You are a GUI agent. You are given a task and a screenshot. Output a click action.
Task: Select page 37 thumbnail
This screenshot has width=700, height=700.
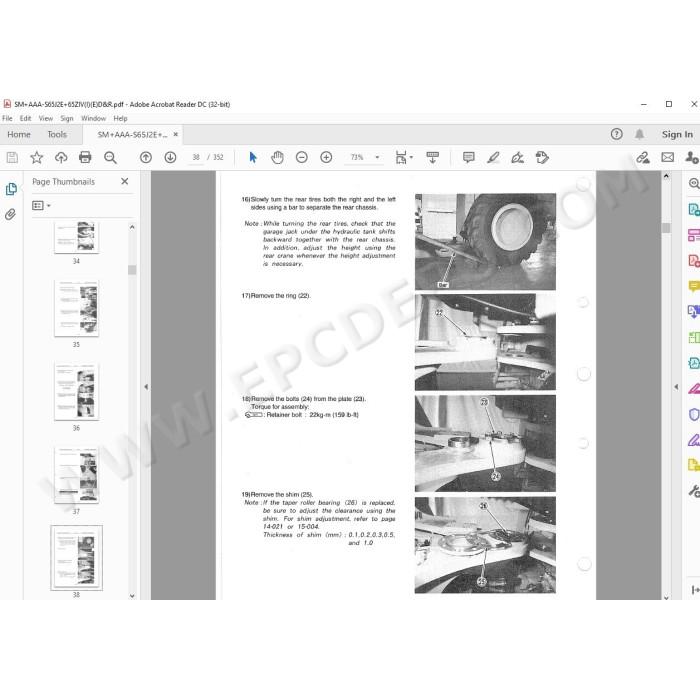[x=76, y=475]
